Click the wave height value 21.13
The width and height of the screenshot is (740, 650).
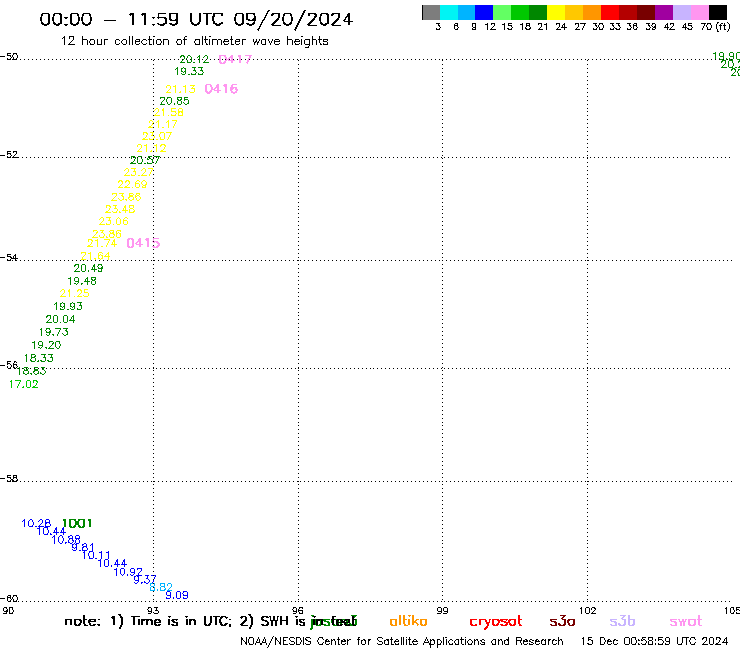181,89
